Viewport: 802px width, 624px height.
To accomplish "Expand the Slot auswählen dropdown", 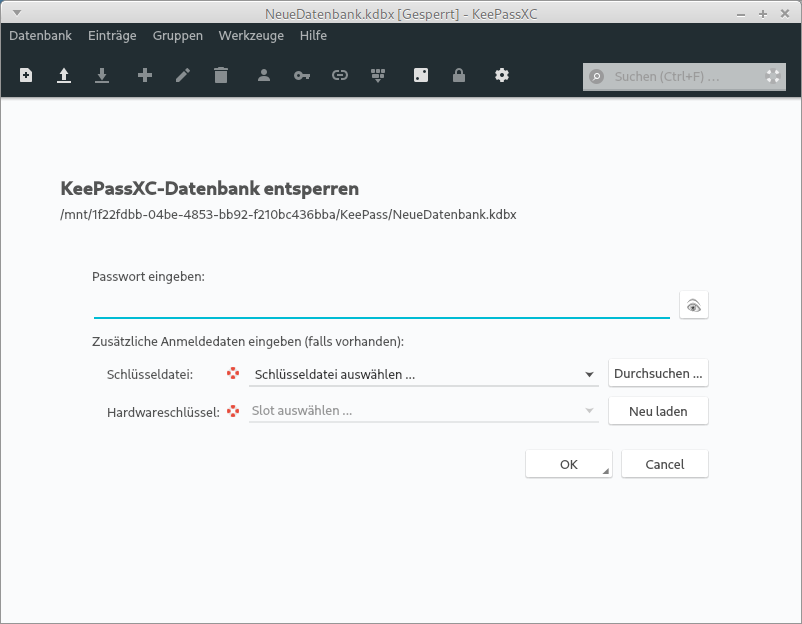I will pyautogui.click(x=590, y=411).
